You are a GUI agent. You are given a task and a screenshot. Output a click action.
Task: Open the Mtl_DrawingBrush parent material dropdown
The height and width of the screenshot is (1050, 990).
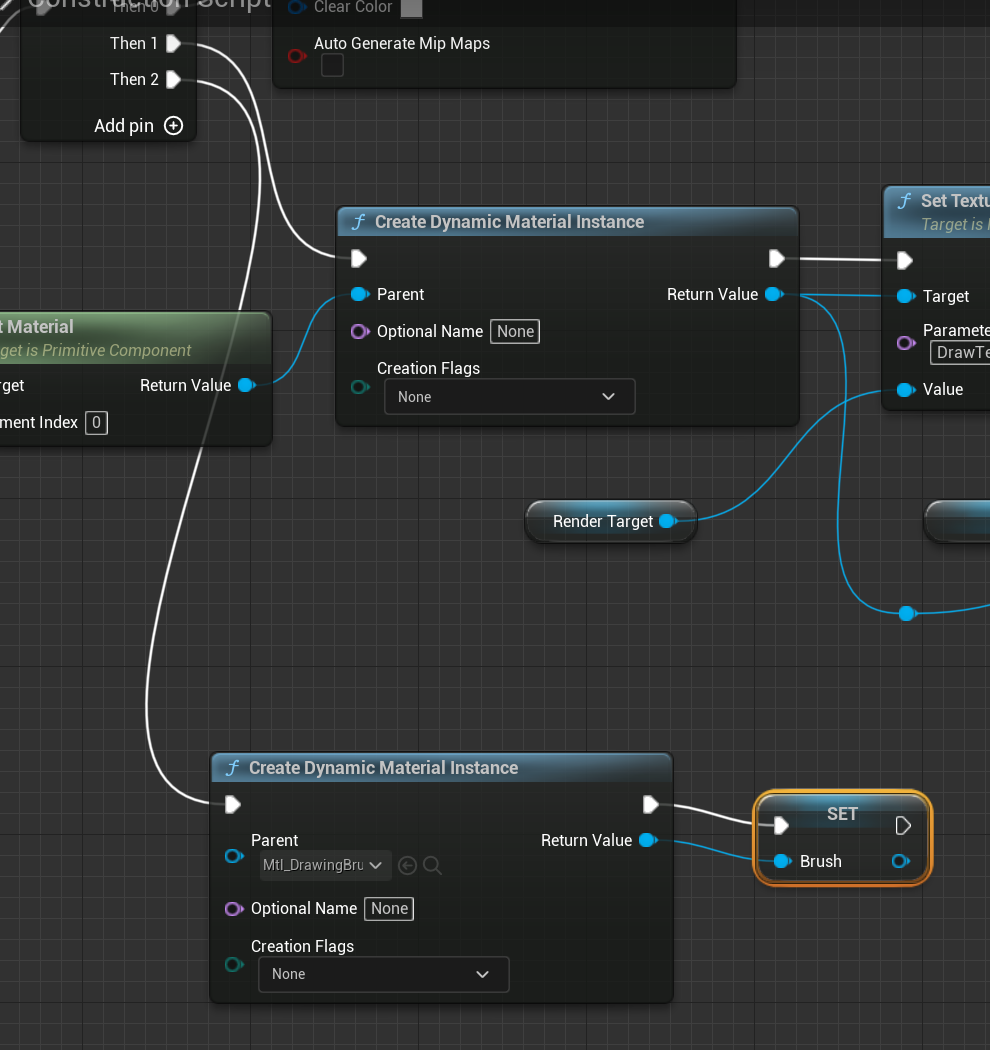click(x=323, y=865)
